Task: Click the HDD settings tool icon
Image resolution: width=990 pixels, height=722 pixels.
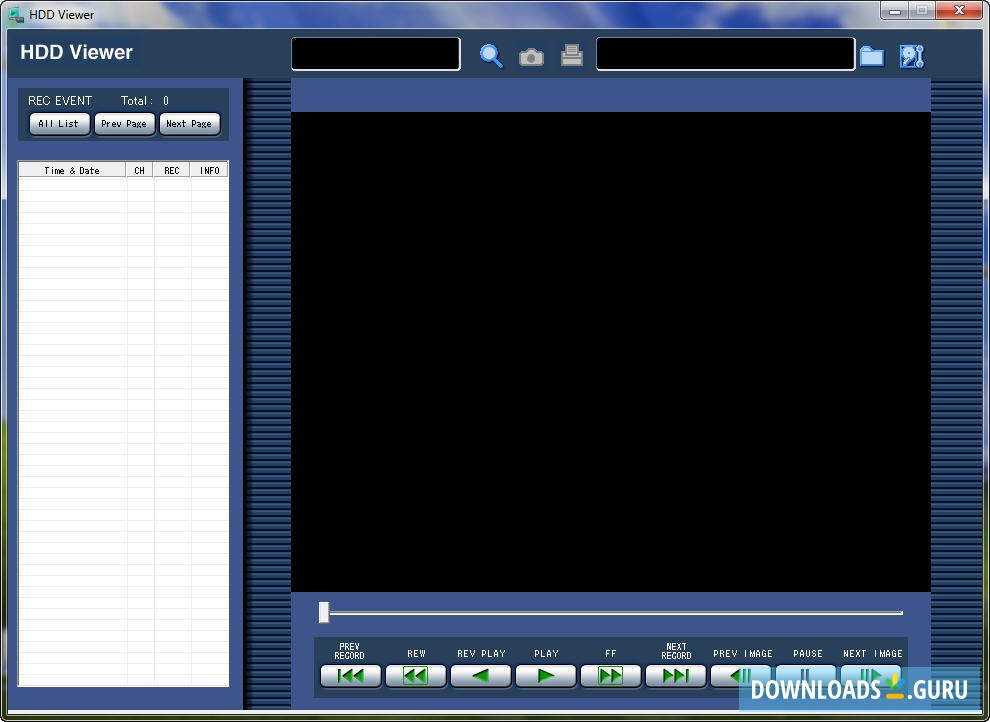Action: (912, 56)
